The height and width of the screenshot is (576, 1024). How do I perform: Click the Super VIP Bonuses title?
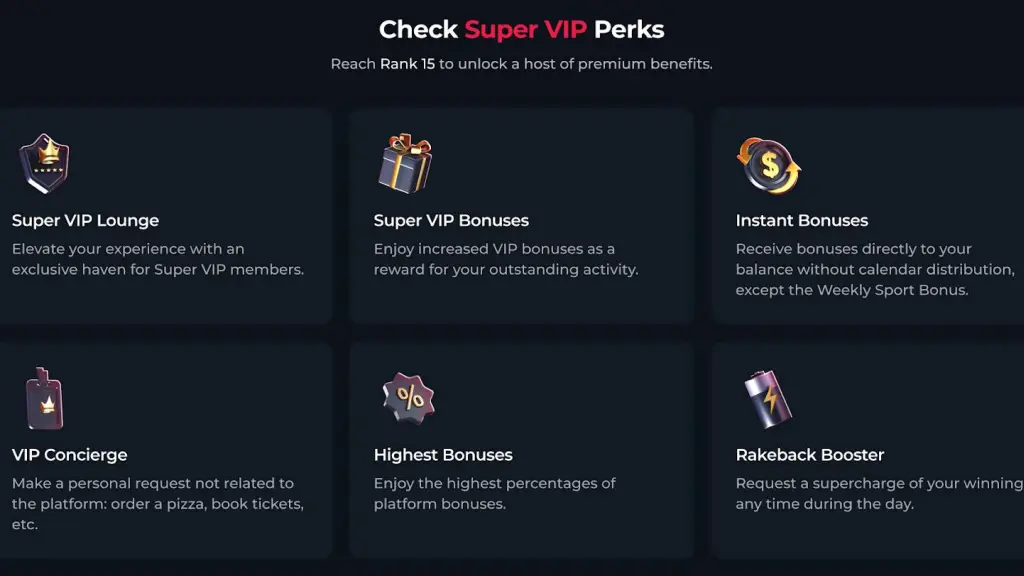tap(449, 220)
